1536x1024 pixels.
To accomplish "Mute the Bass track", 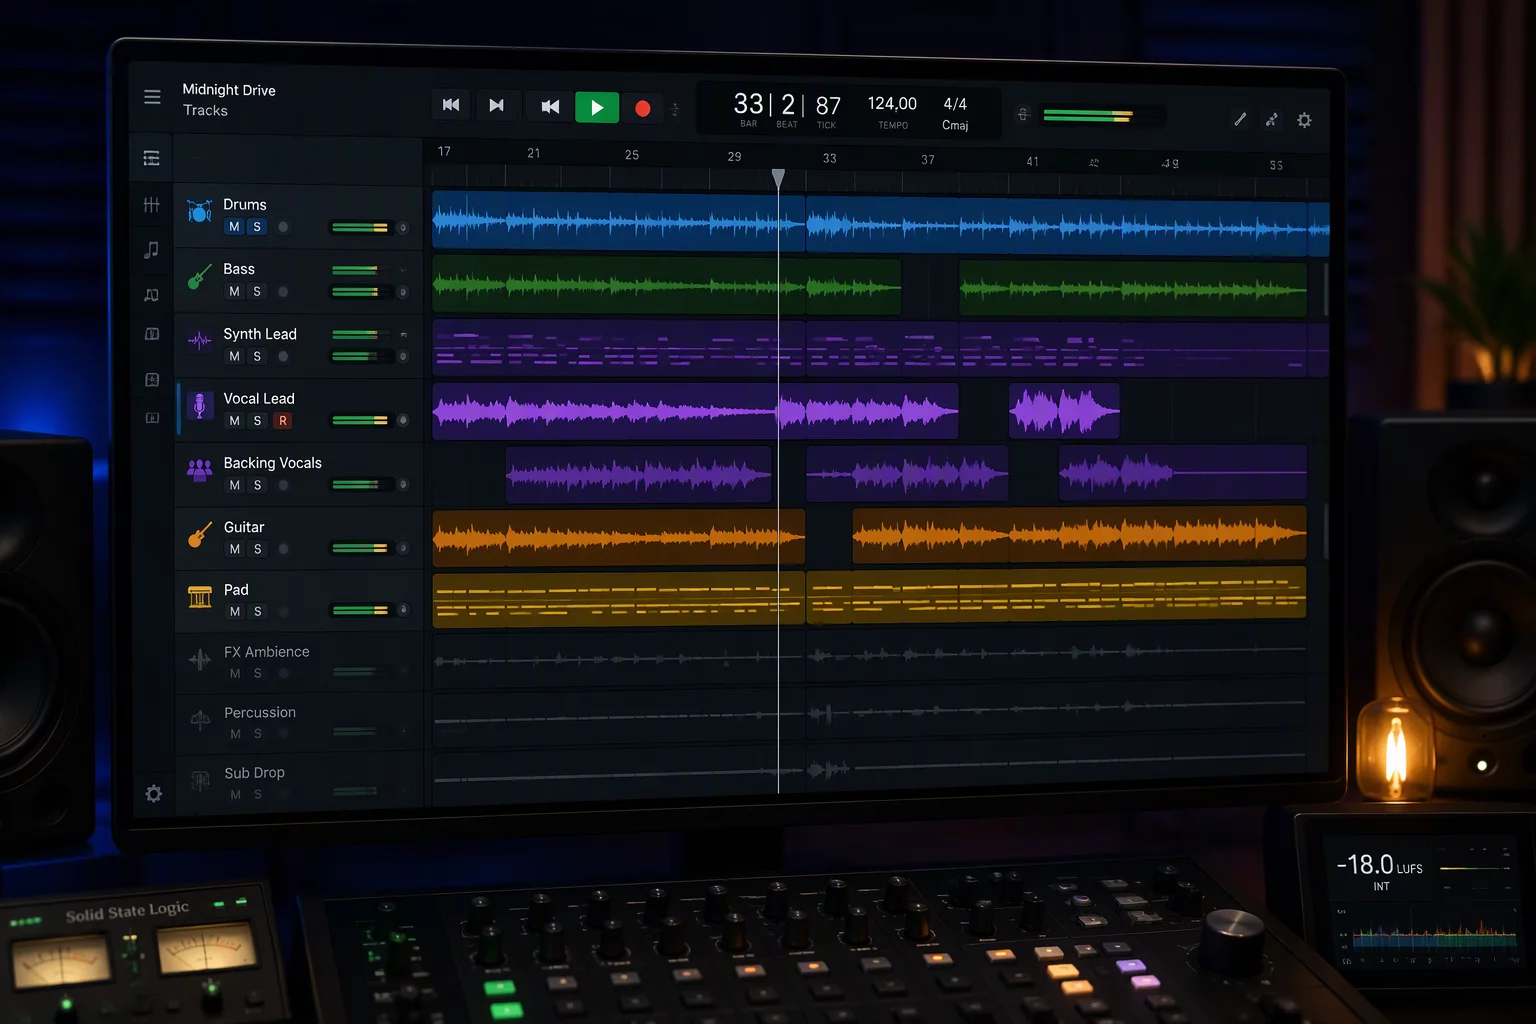I will (234, 292).
